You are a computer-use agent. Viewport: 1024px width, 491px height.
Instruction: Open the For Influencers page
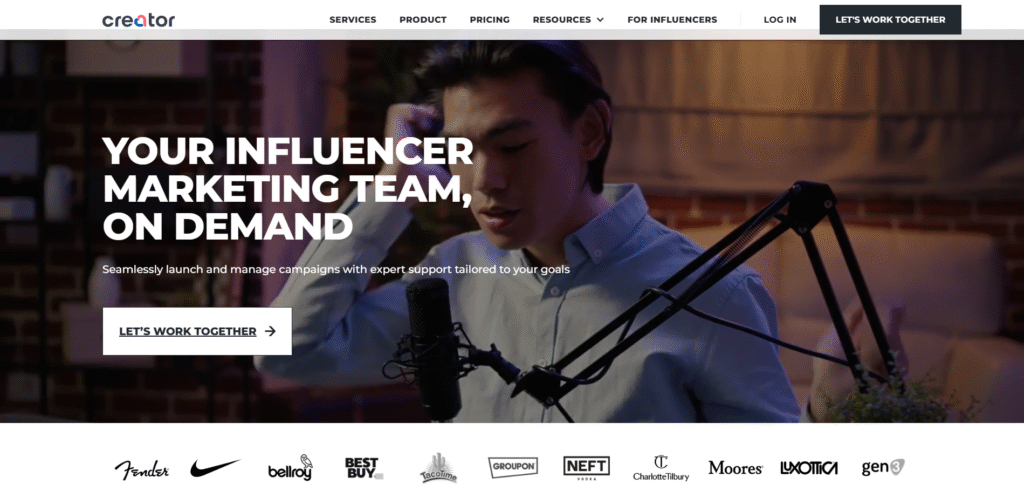[672, 20]
